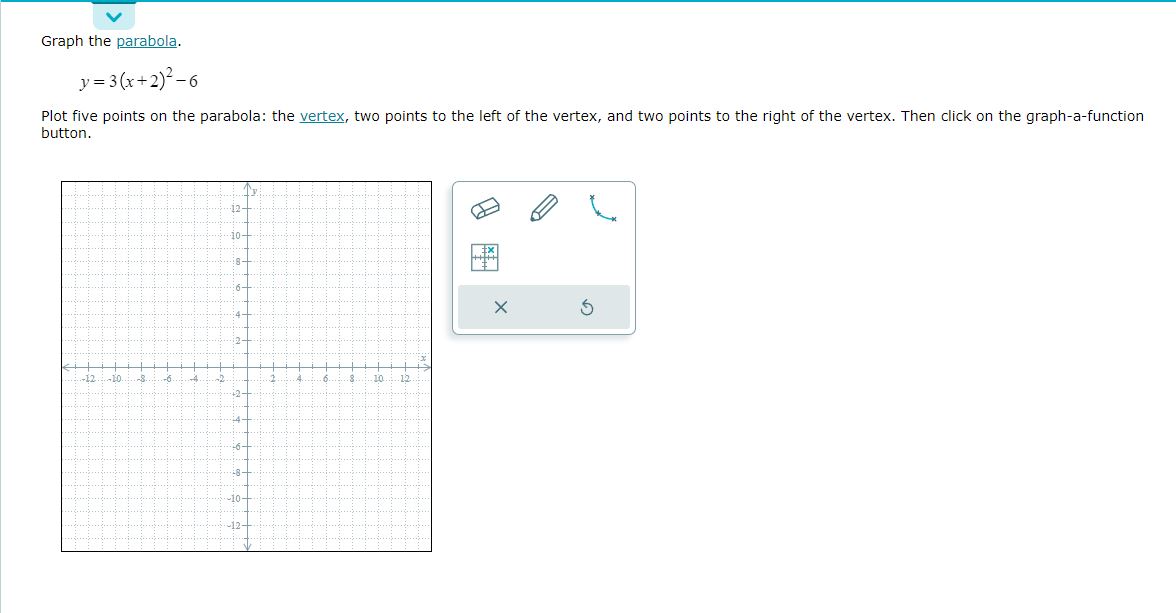Click the undo arrow icon
1176x613 pixels.
(589, 307)
